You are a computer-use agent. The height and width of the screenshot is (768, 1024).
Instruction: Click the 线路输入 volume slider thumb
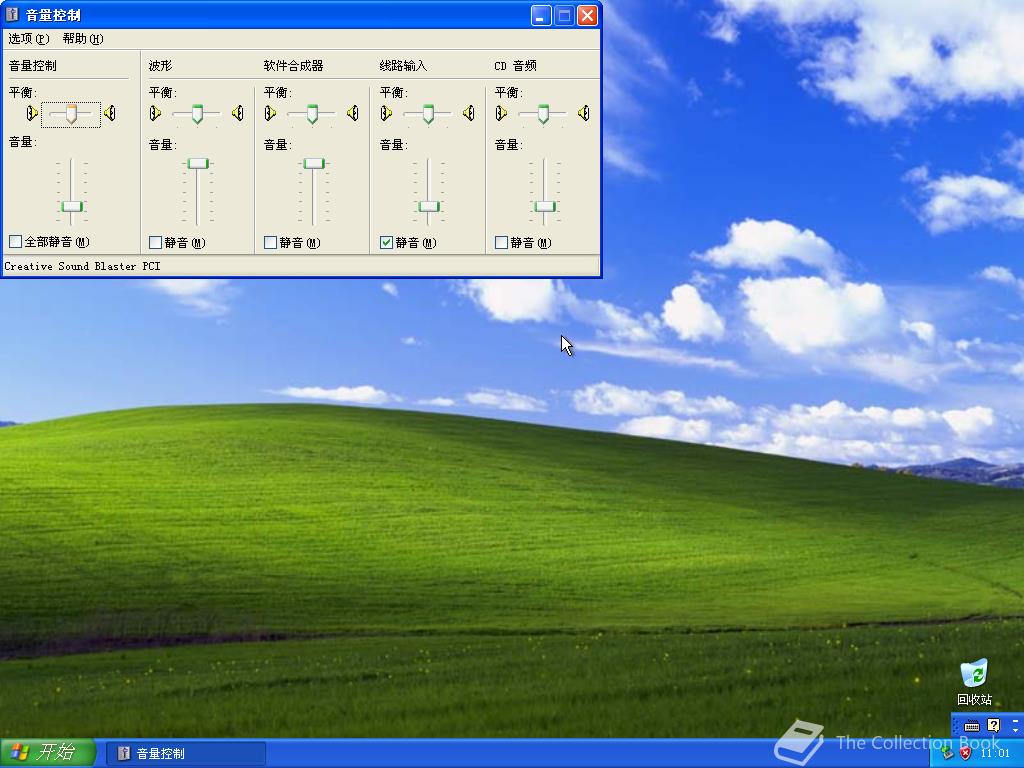pos(429,206)
